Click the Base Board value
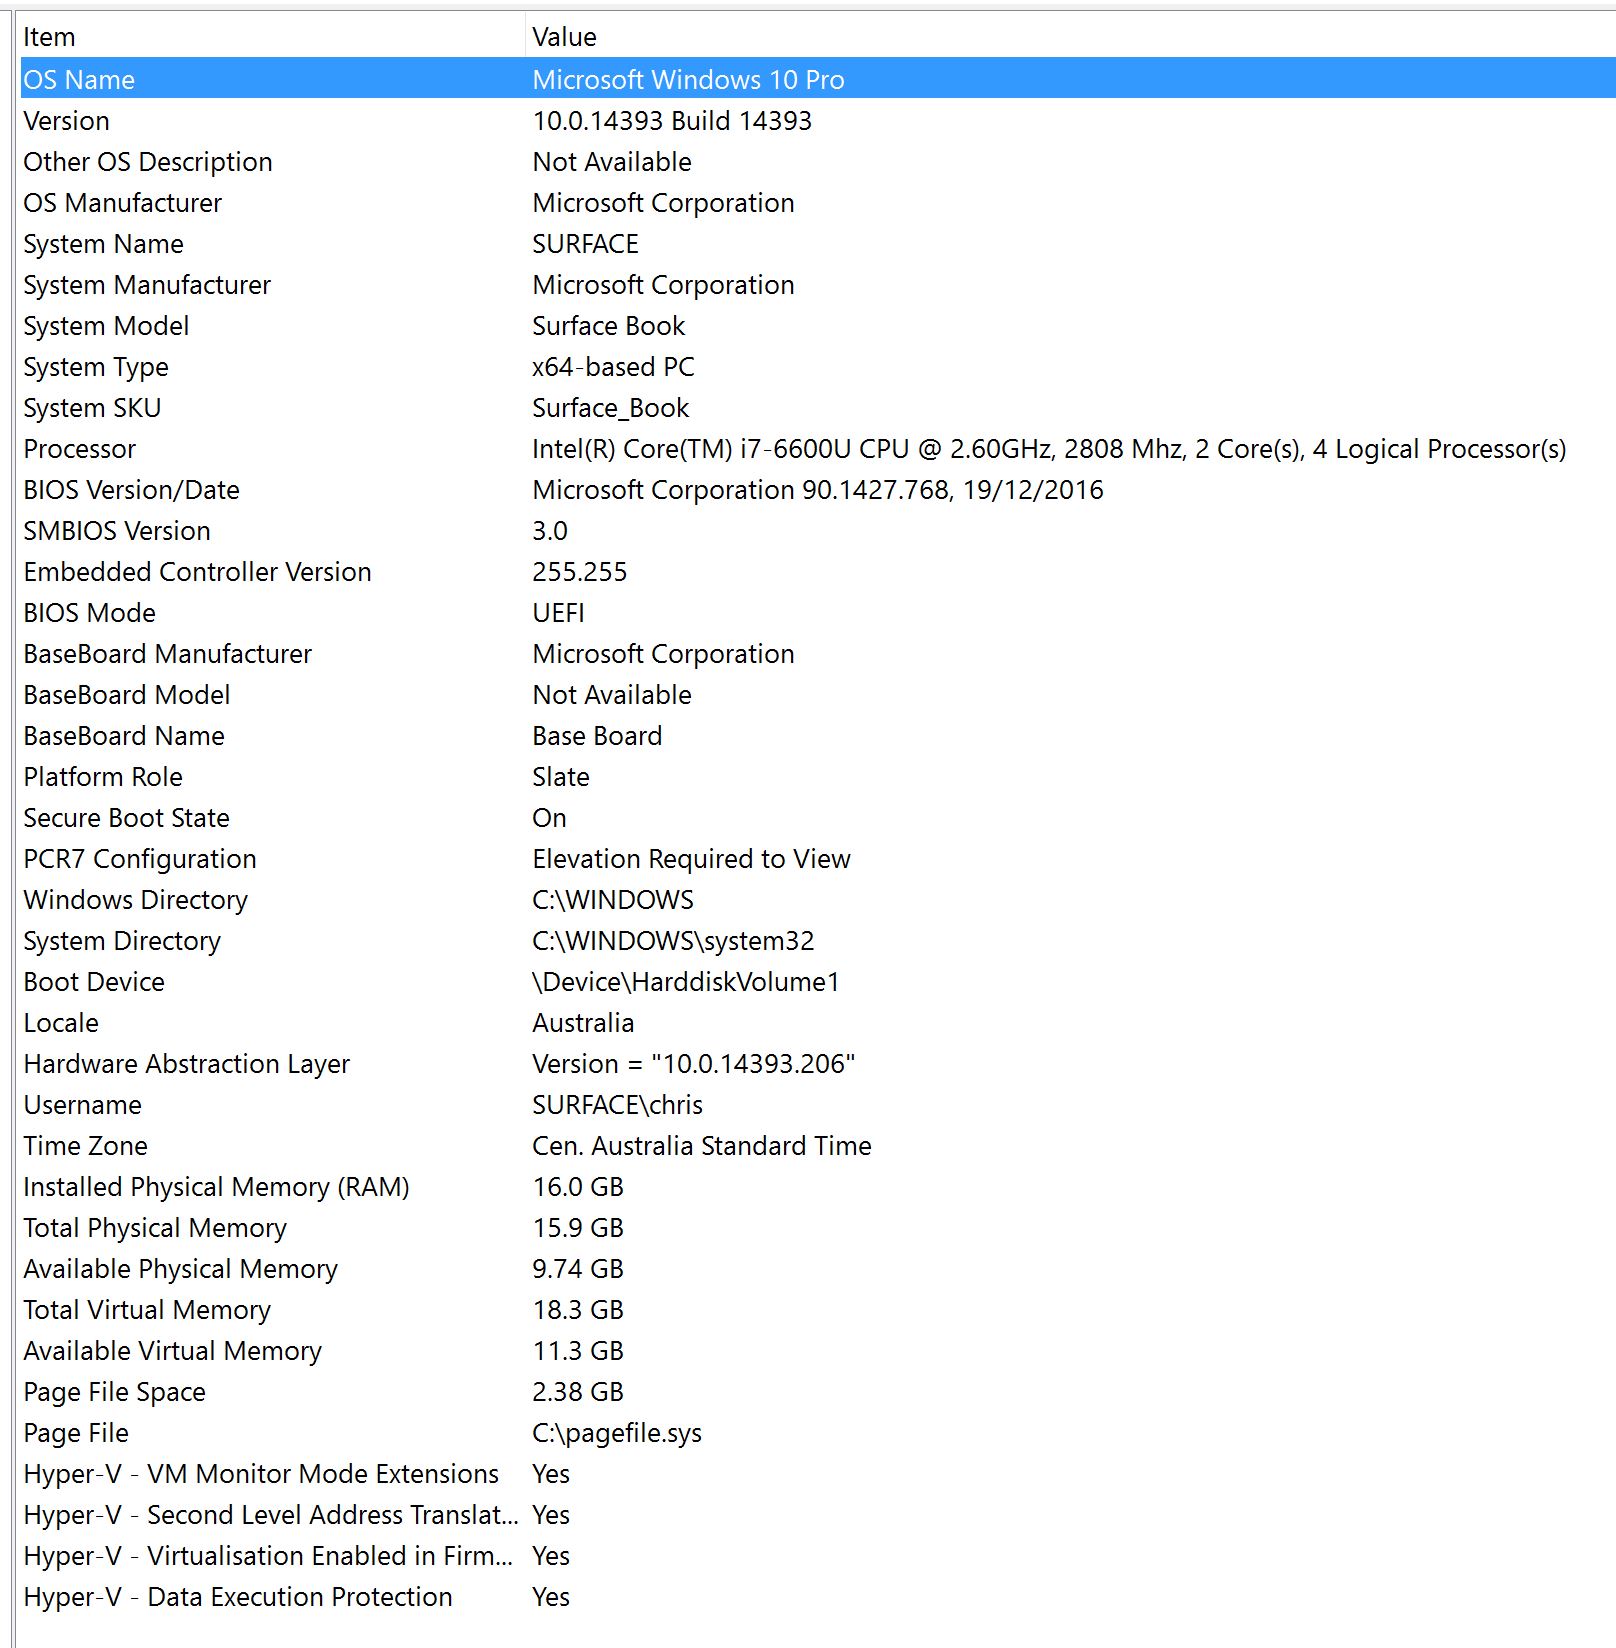Image resolution: width=1616 pixels, height=1648 pixels. coord(597,736)
